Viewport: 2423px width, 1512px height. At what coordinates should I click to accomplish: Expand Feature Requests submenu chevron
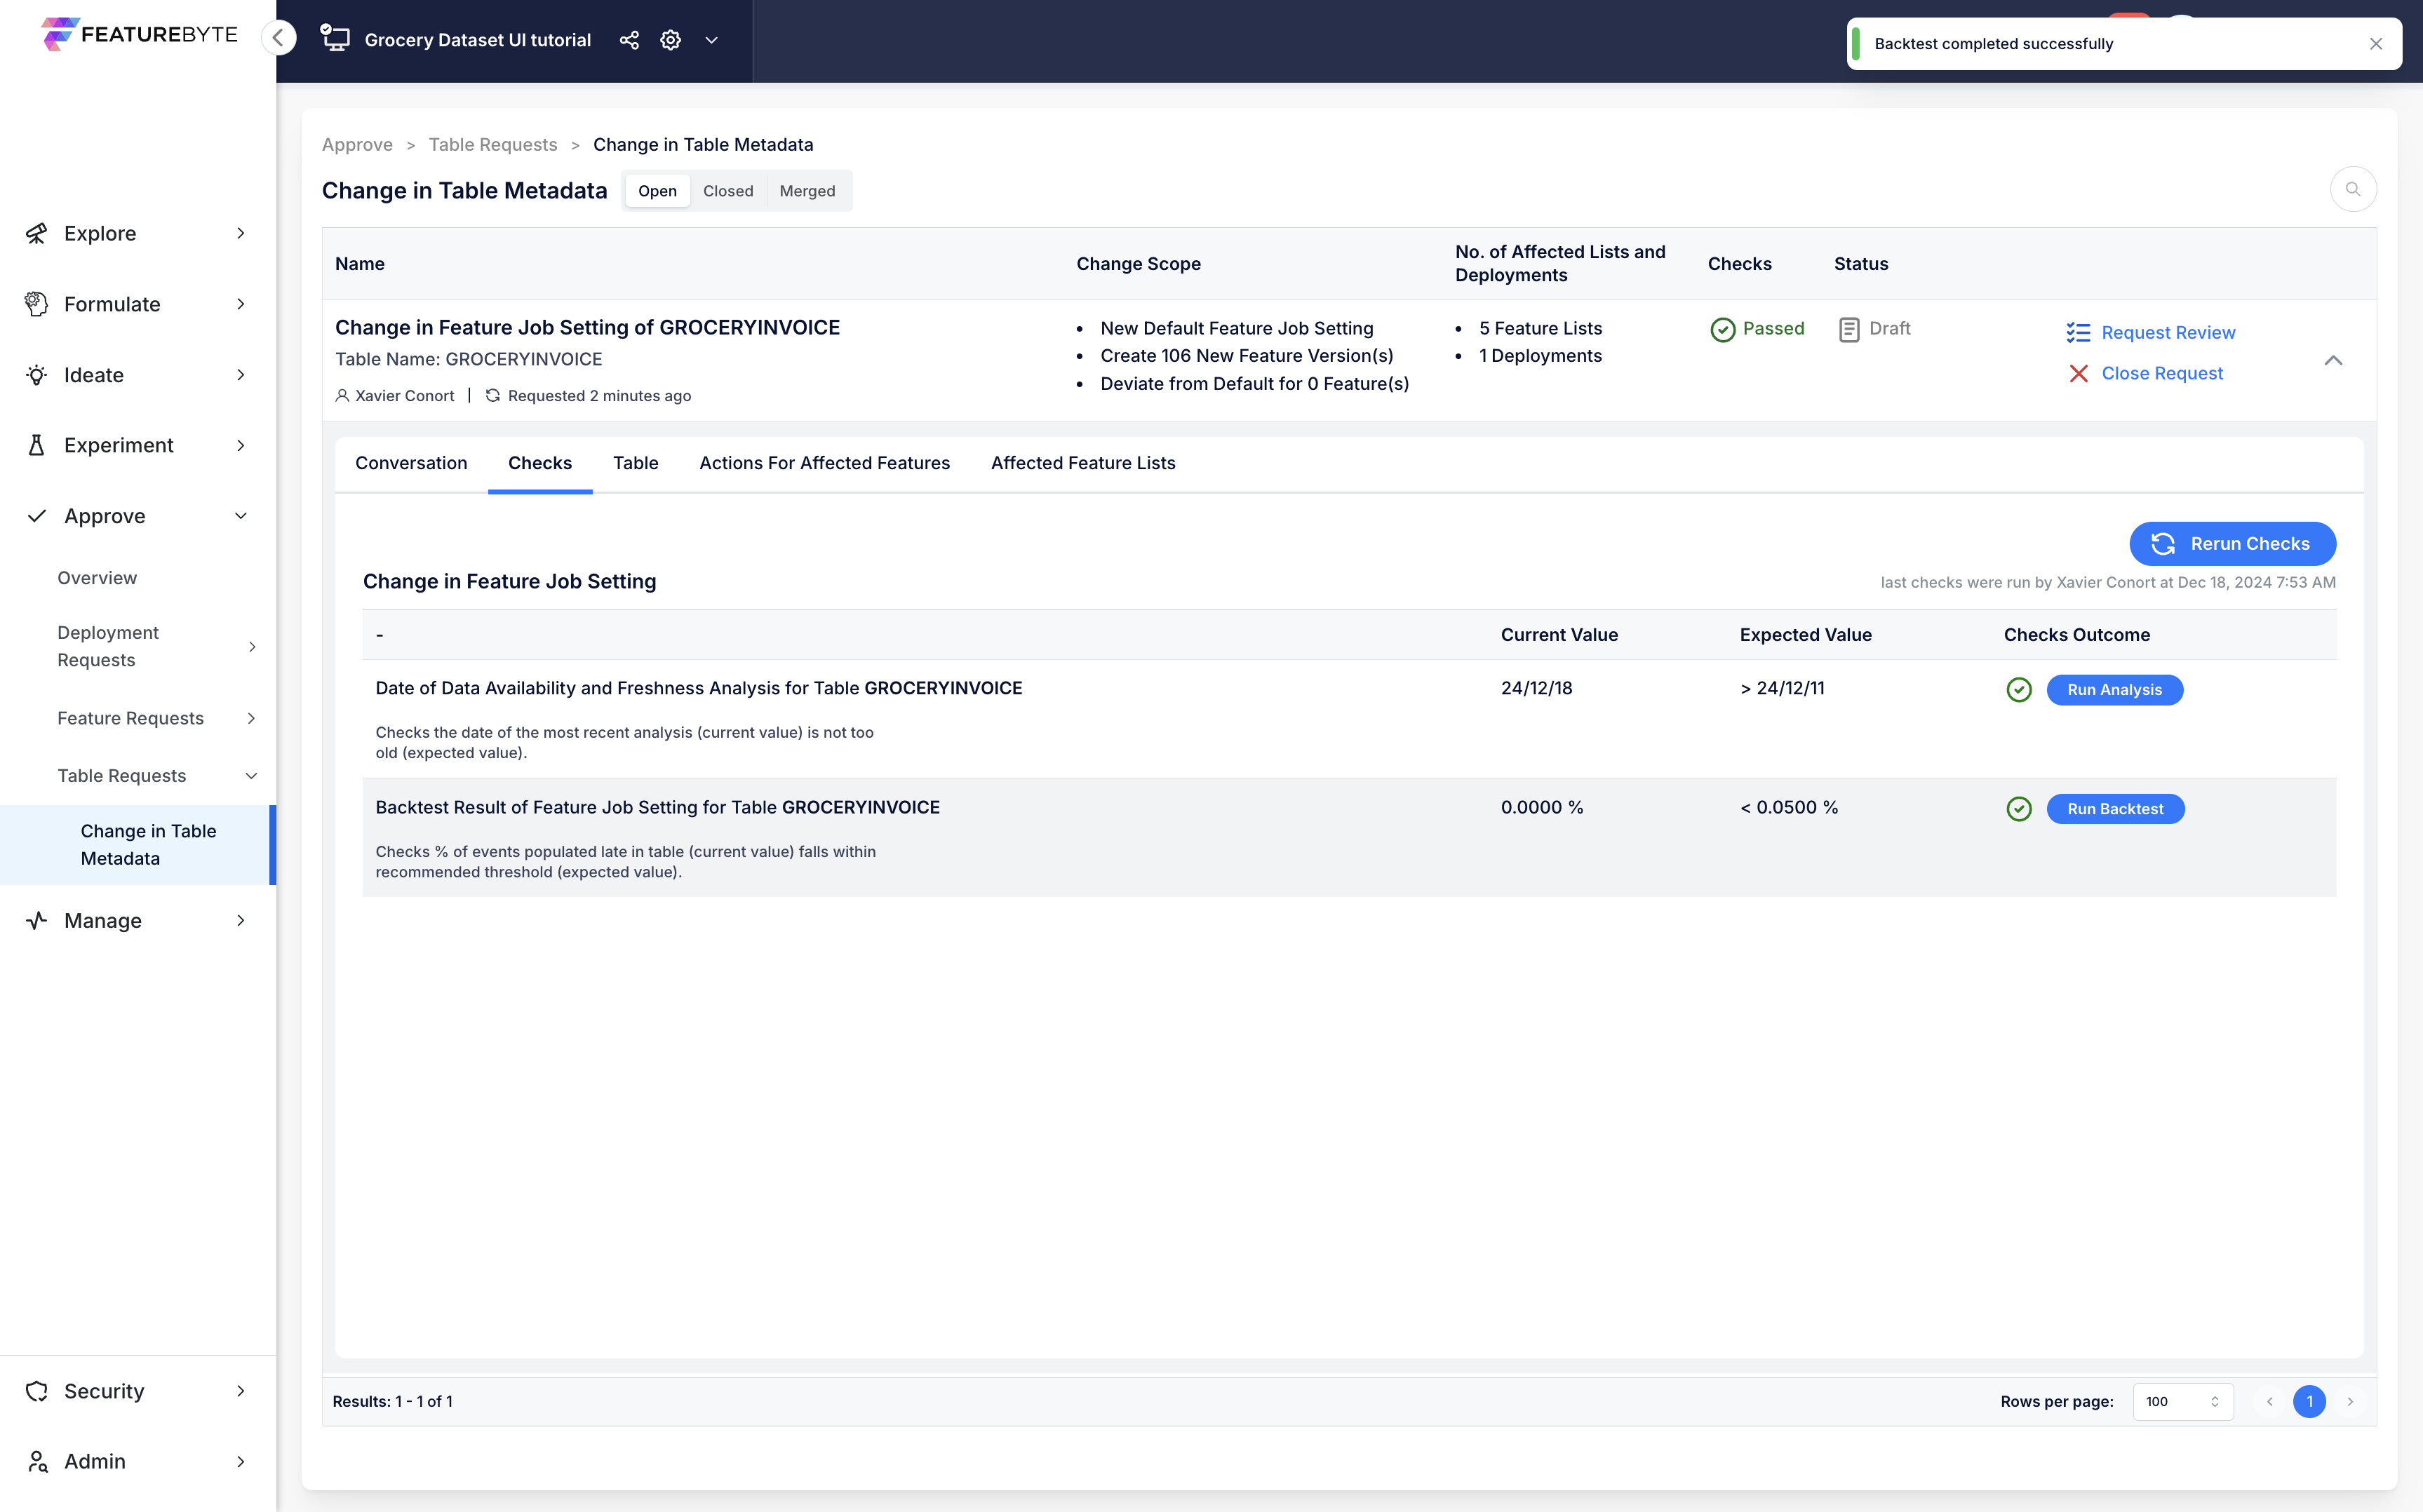252,718
